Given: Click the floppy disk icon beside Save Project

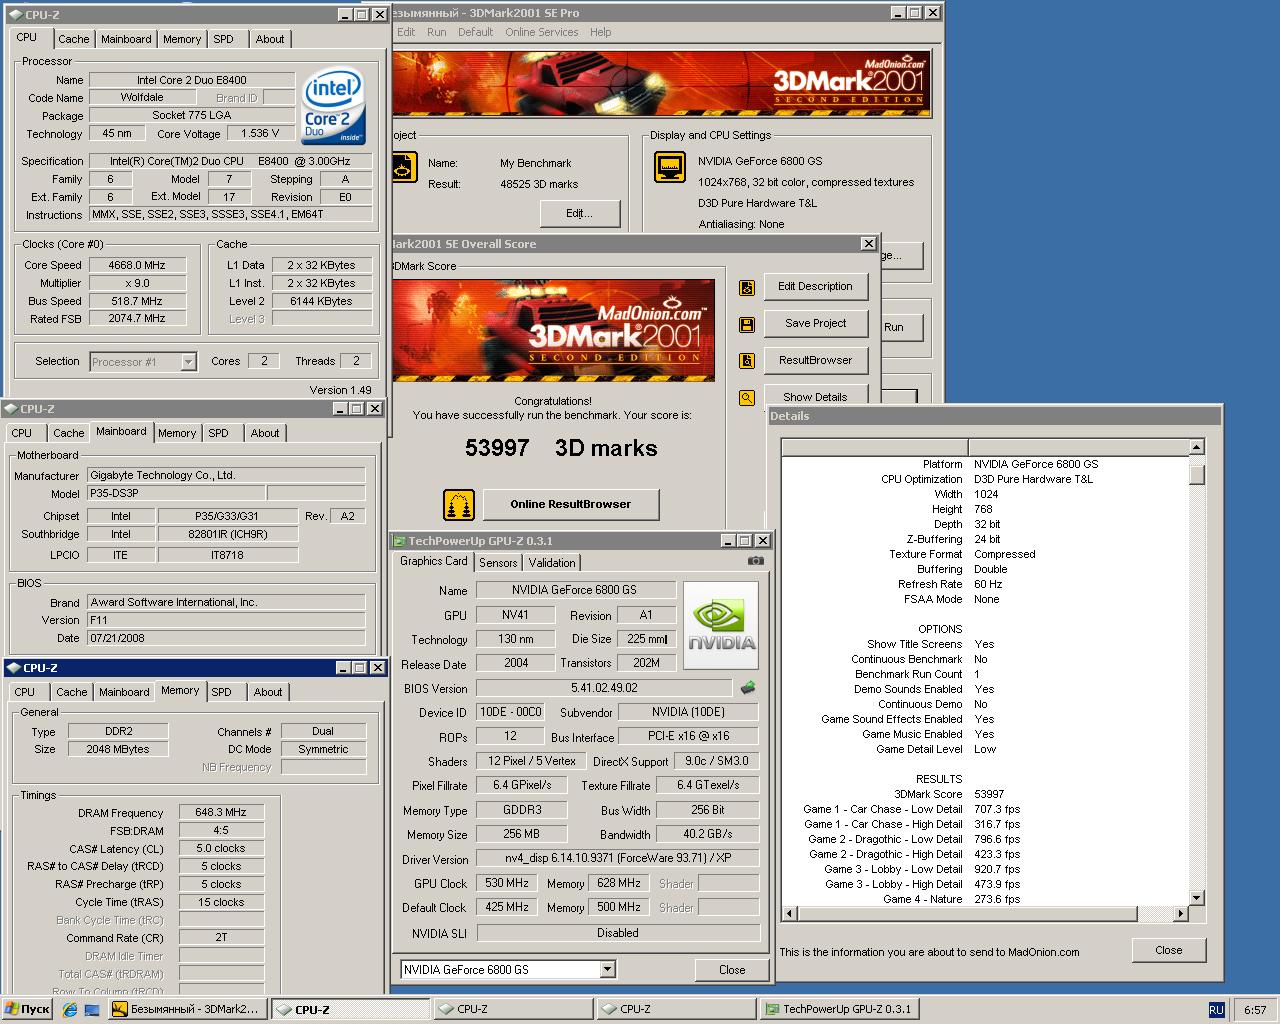Looking at the screenshot, I should tap(747, 324).
